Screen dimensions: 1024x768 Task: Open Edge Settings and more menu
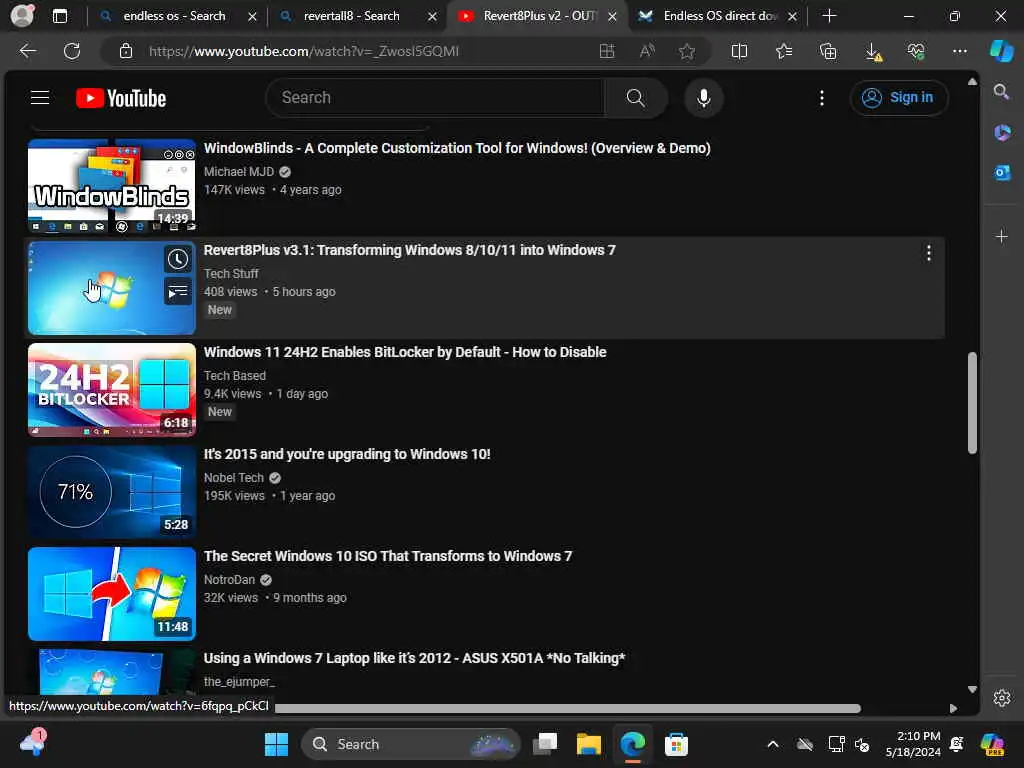[959, 51]
